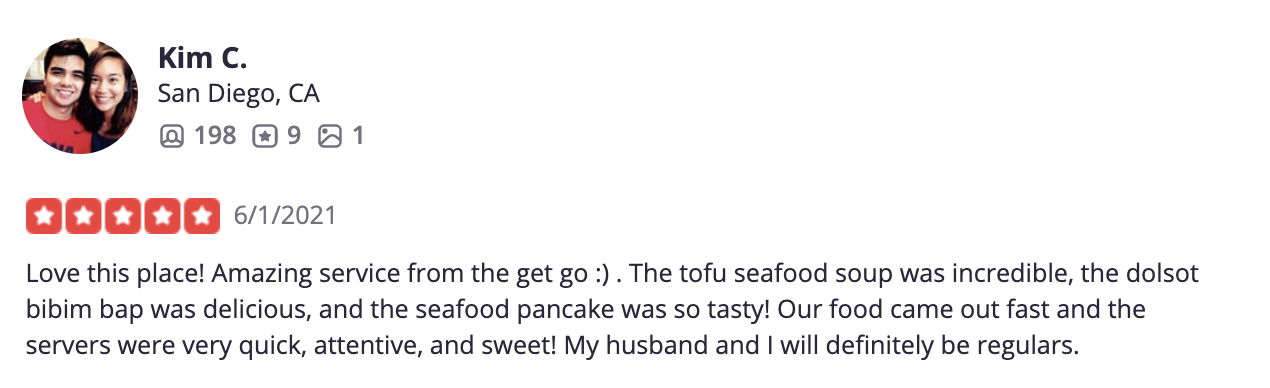Click the fifth rating star
The height and width of the screenshot is (388, 1270).
202,216
